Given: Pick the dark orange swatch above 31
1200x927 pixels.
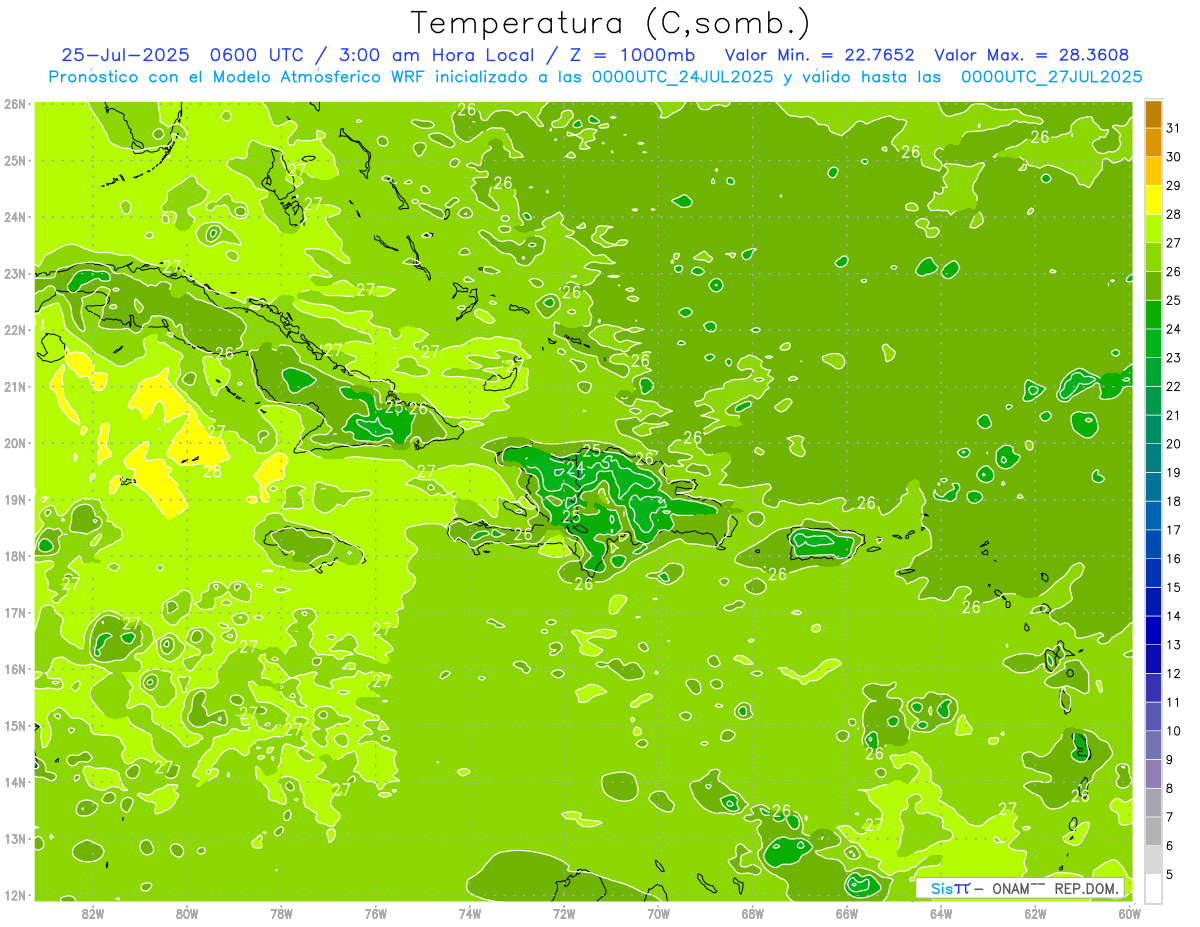Looking at the screenshot, I should 1153,114.
